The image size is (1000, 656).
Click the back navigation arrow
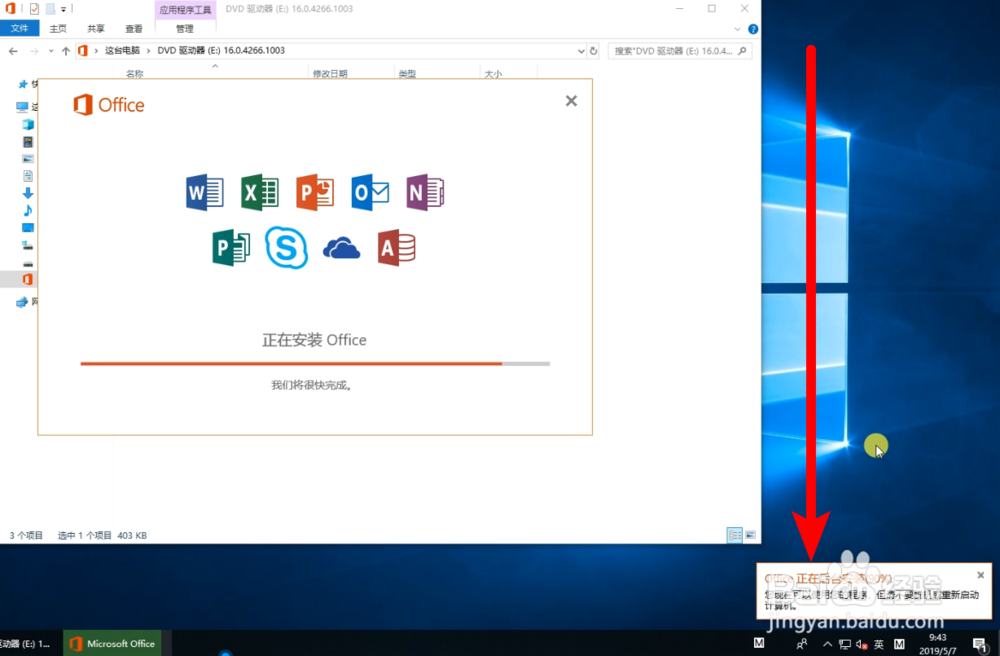click(x=12, y=50)
